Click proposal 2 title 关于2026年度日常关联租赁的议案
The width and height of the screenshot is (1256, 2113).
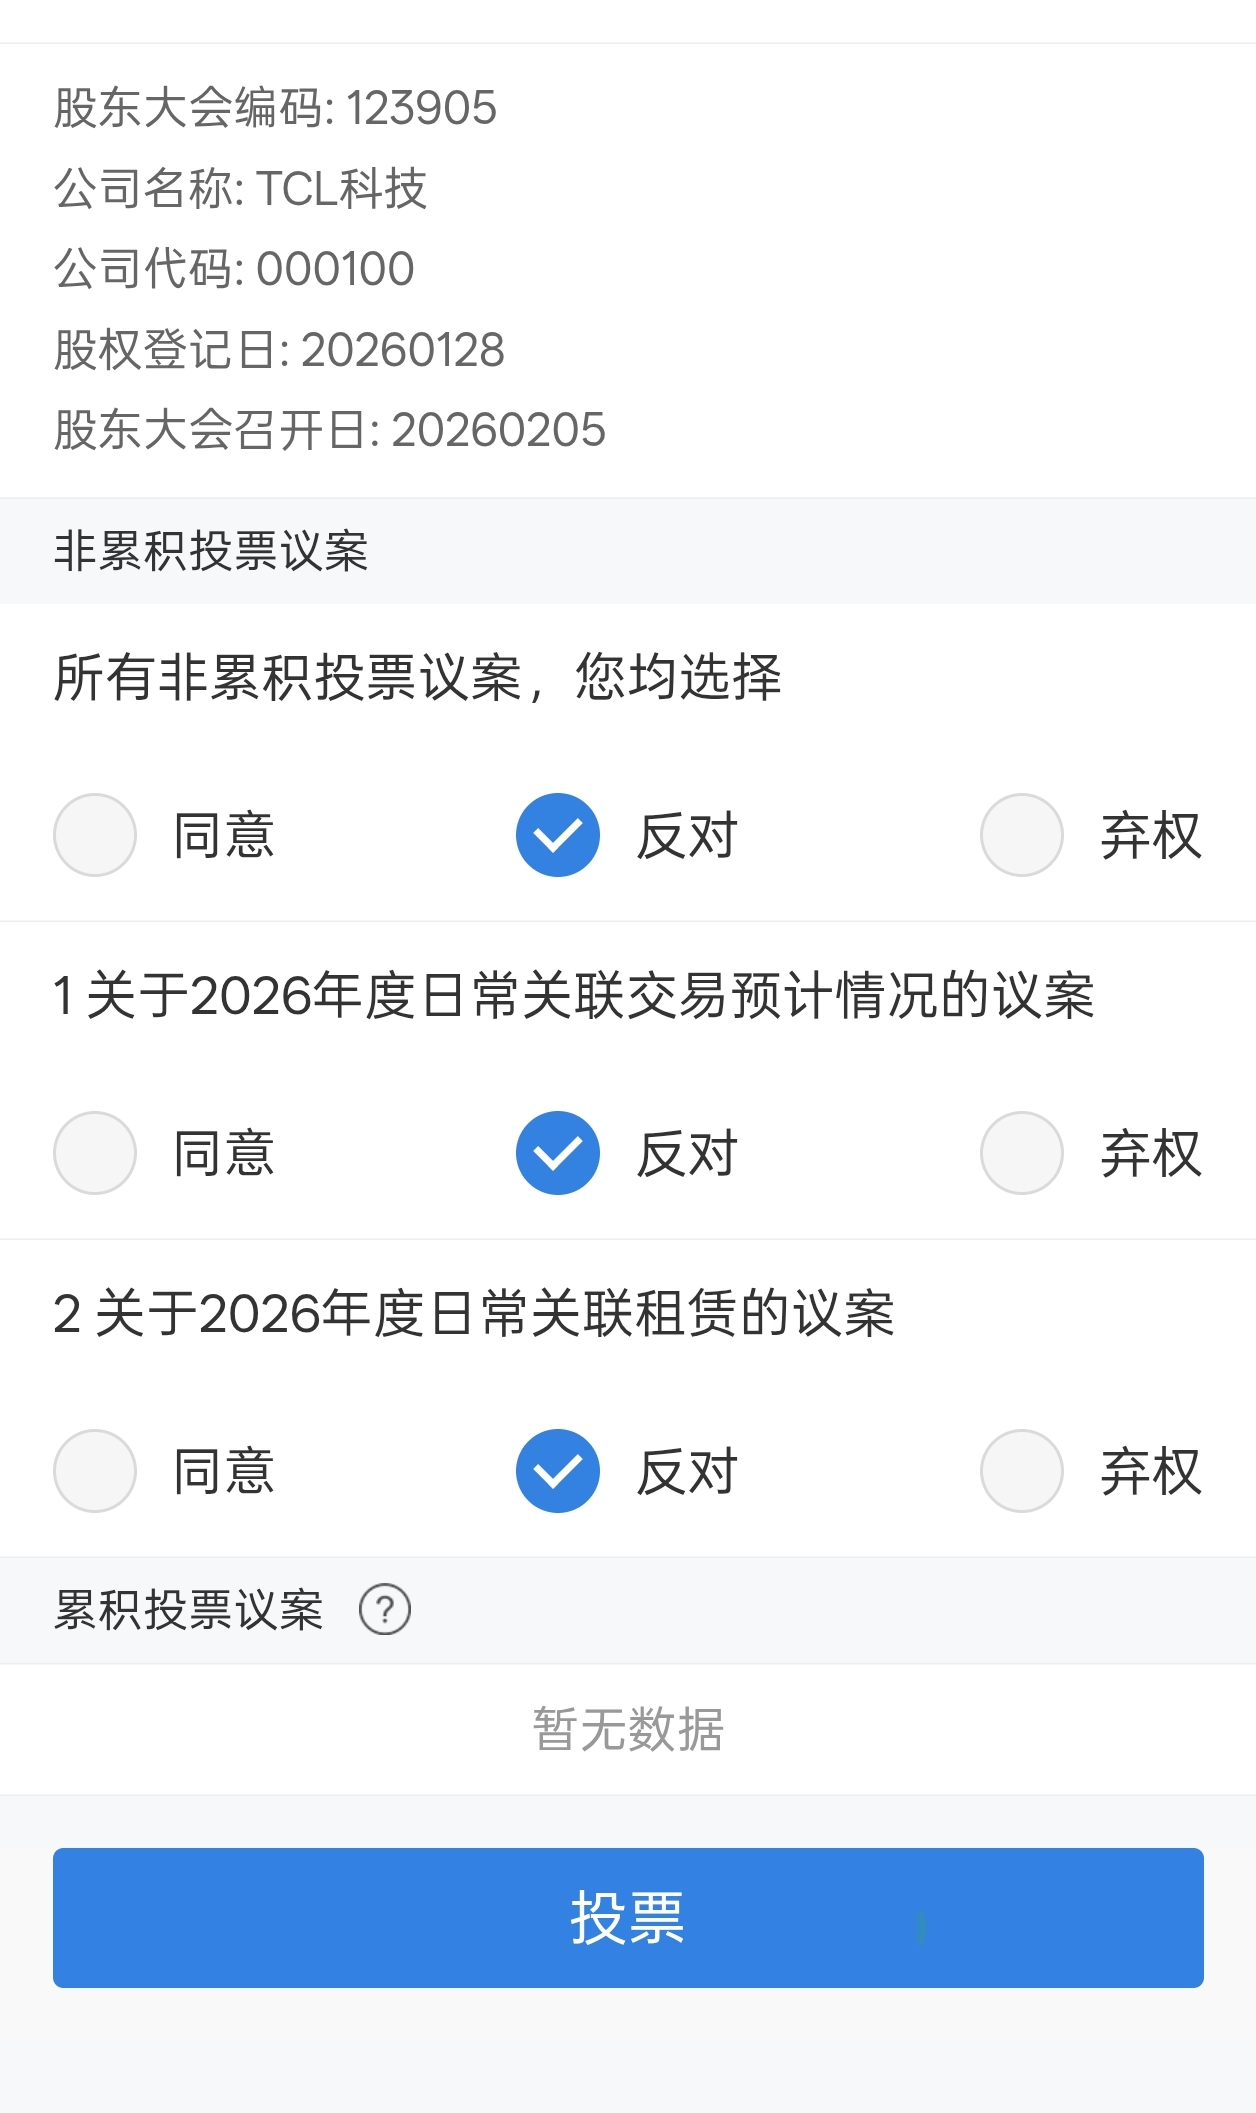coord(474,1314)
